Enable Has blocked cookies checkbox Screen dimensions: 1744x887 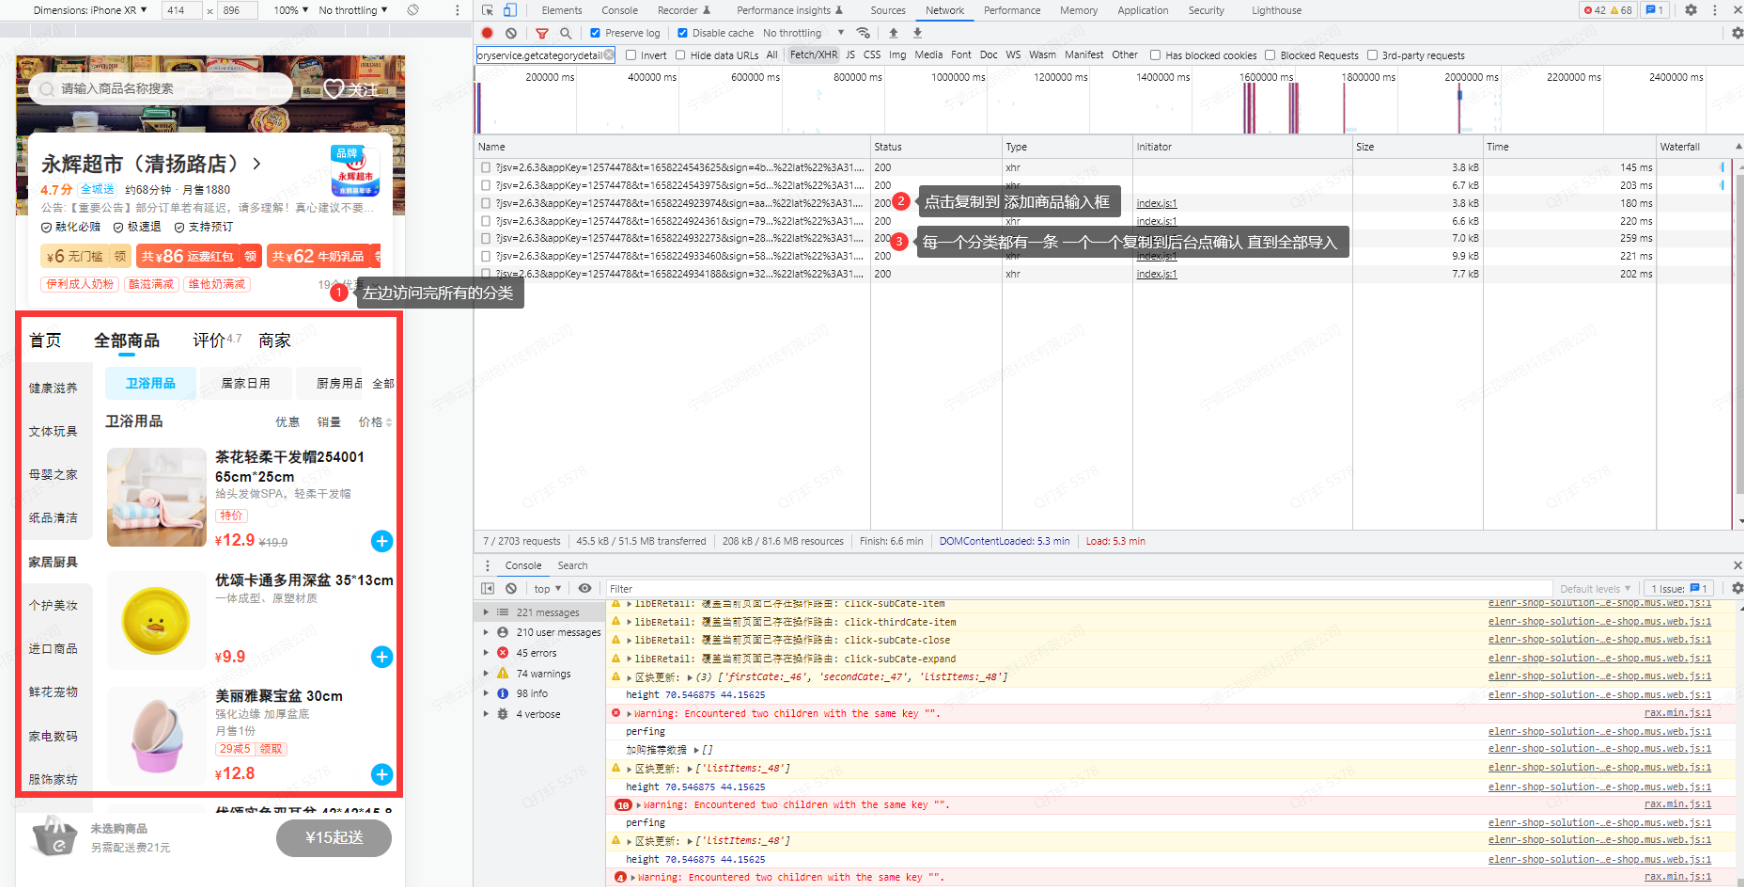point(1155,55)
